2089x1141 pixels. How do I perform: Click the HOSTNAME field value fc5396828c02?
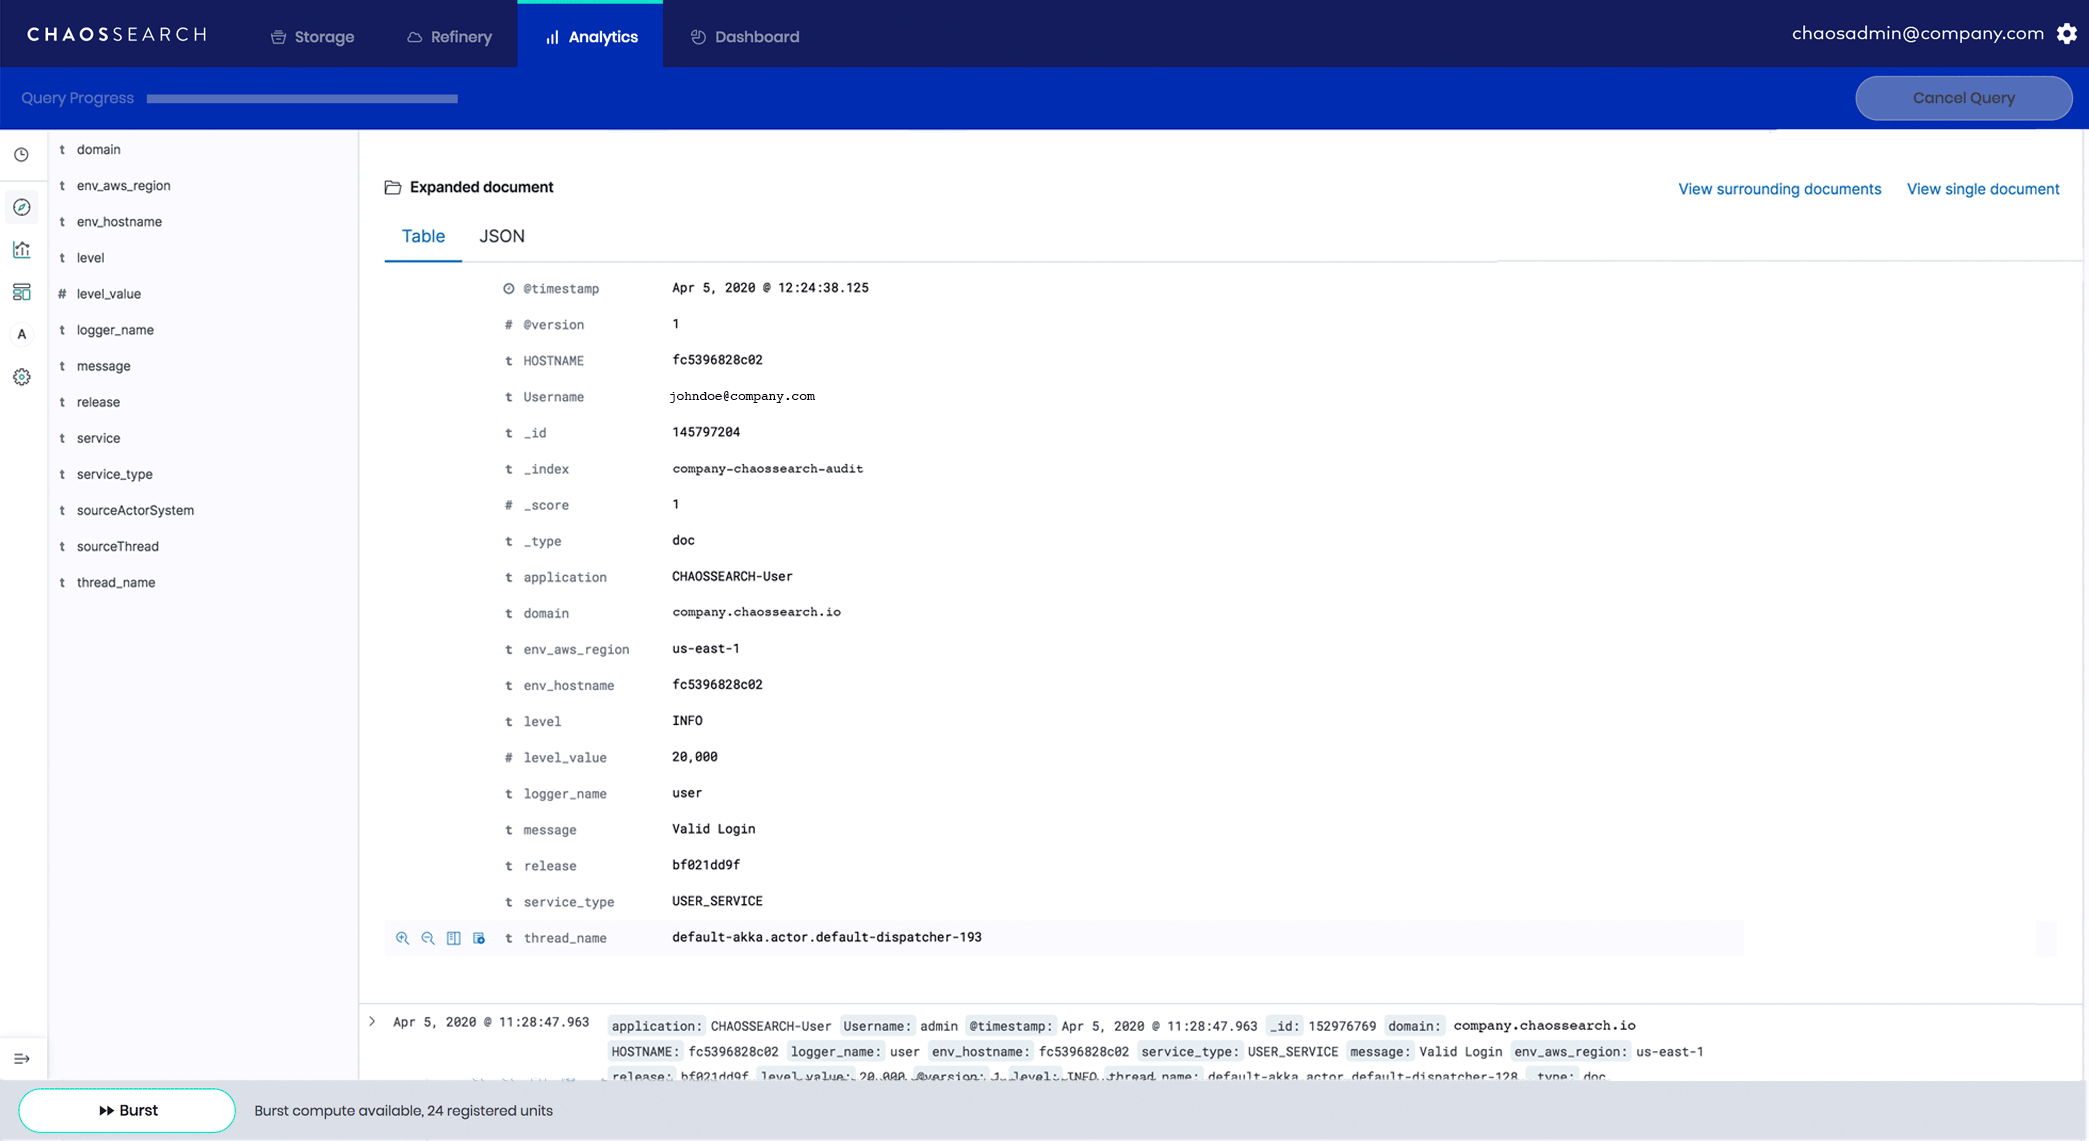[717, 360]
